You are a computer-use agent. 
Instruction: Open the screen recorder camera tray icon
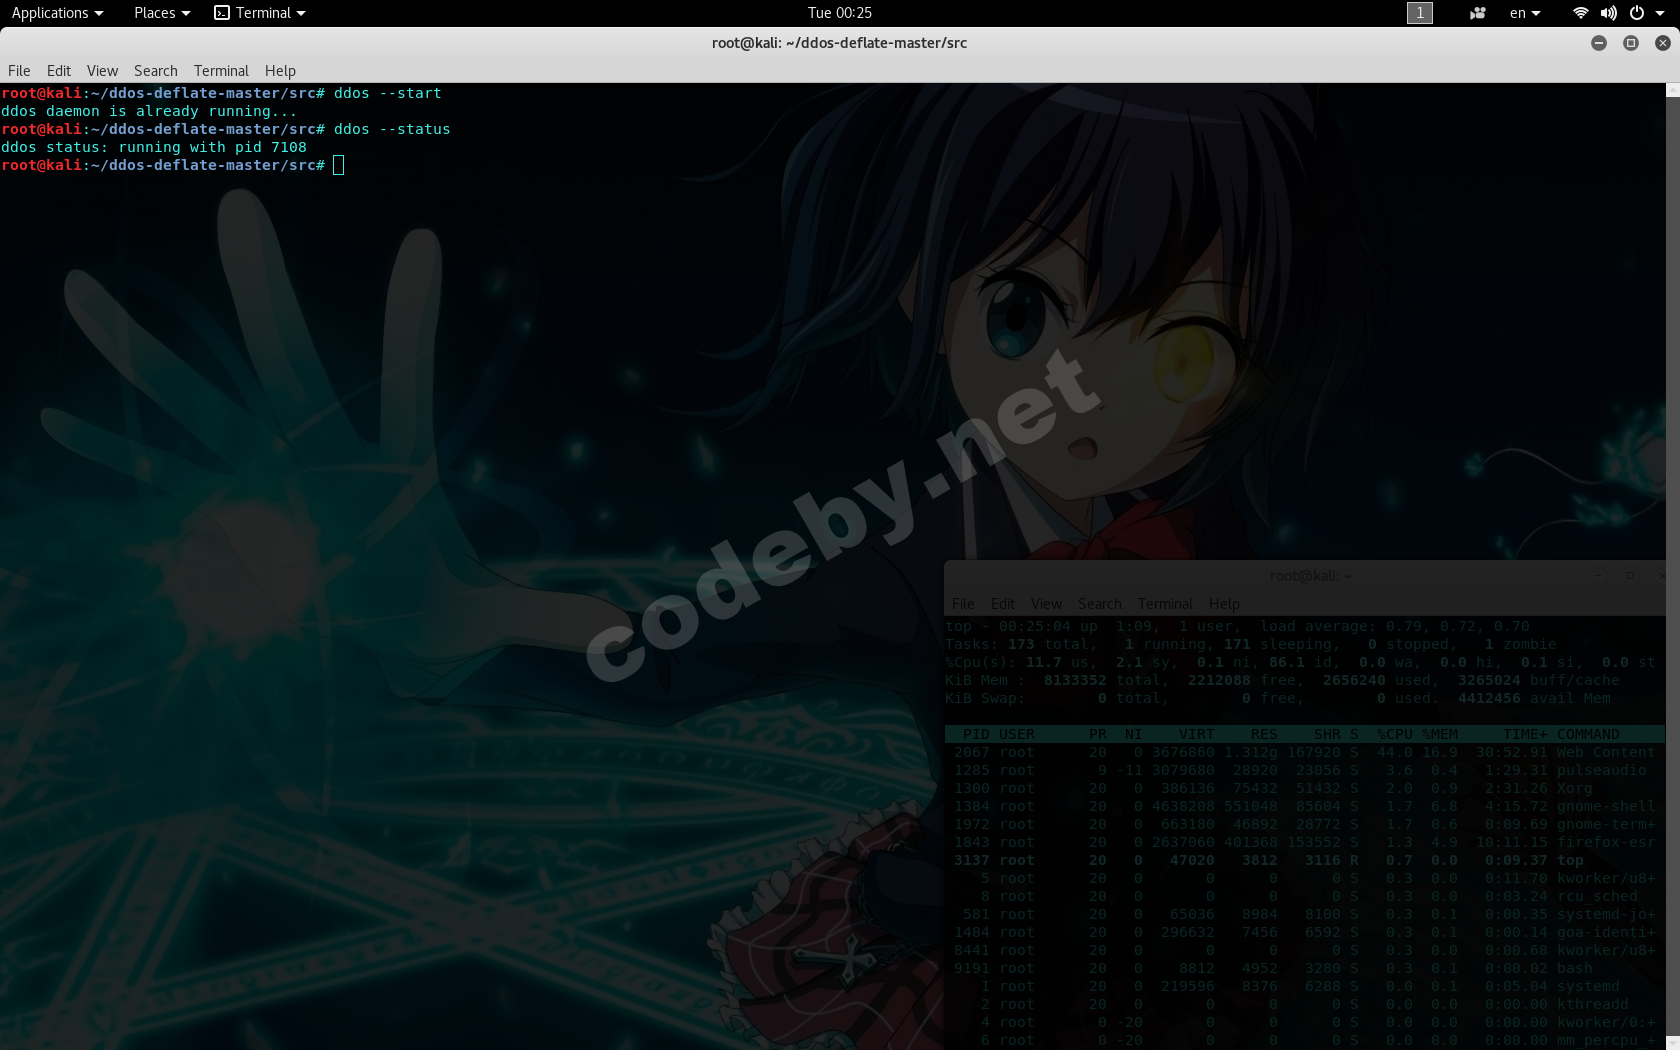[x=1477, y=13]
